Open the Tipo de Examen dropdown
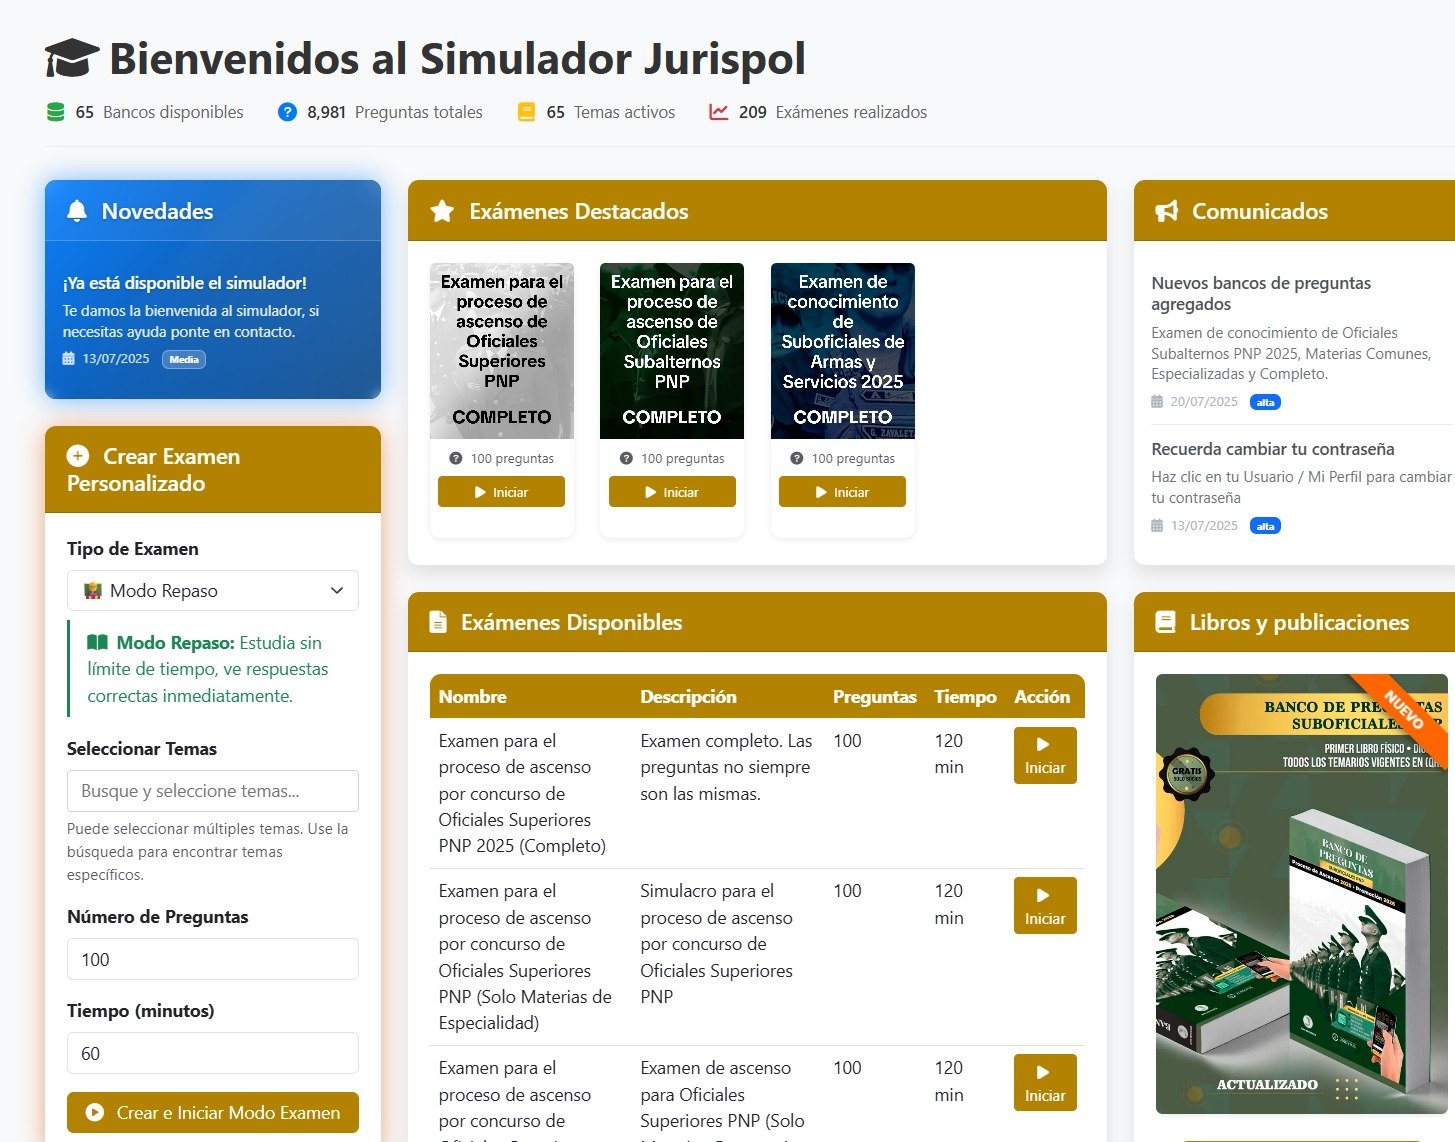This screenshot has width=1455, height=1142. (x=213, y=591)
